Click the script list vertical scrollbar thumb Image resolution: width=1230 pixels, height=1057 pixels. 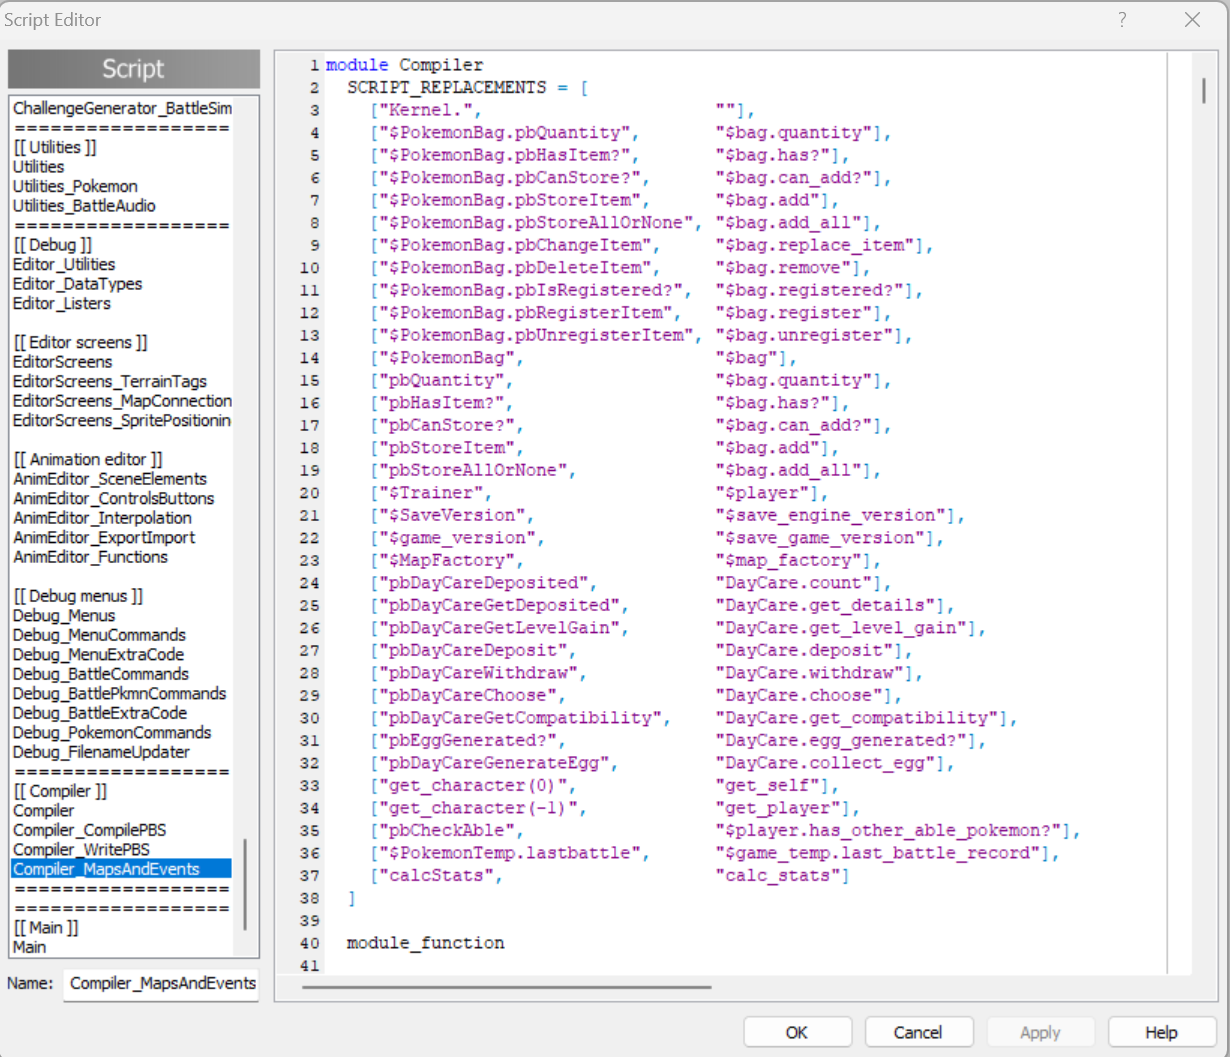click(245, 885)
